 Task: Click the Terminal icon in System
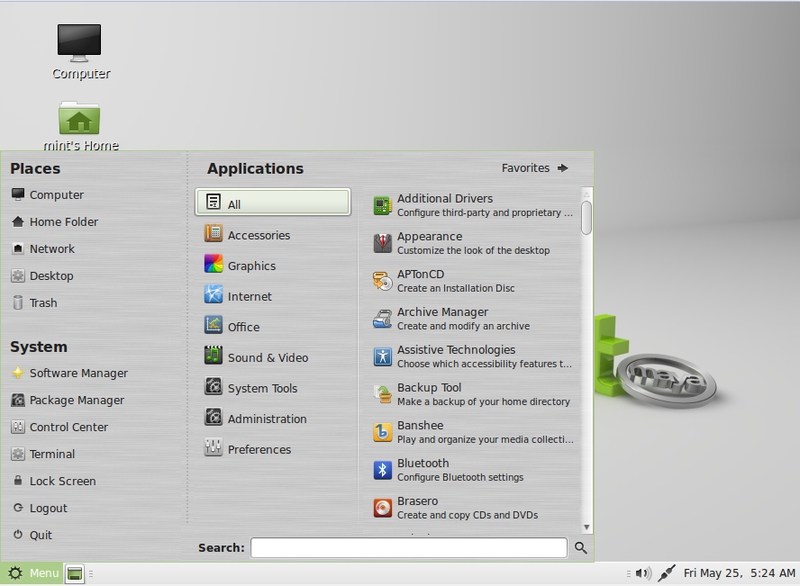pyautogui.click(x=18, y=454)
